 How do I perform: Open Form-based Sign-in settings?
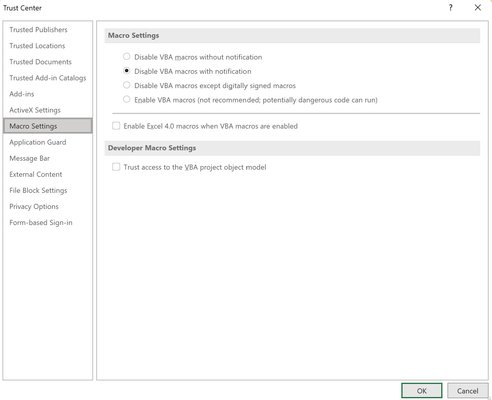click(48, 222)
